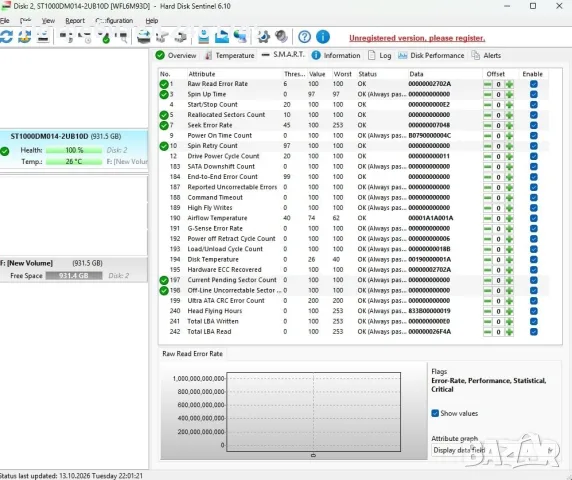This screenshot has height=480, width=572.
Task: Sort by the Status column header
Action: click(x=367, y=74)
